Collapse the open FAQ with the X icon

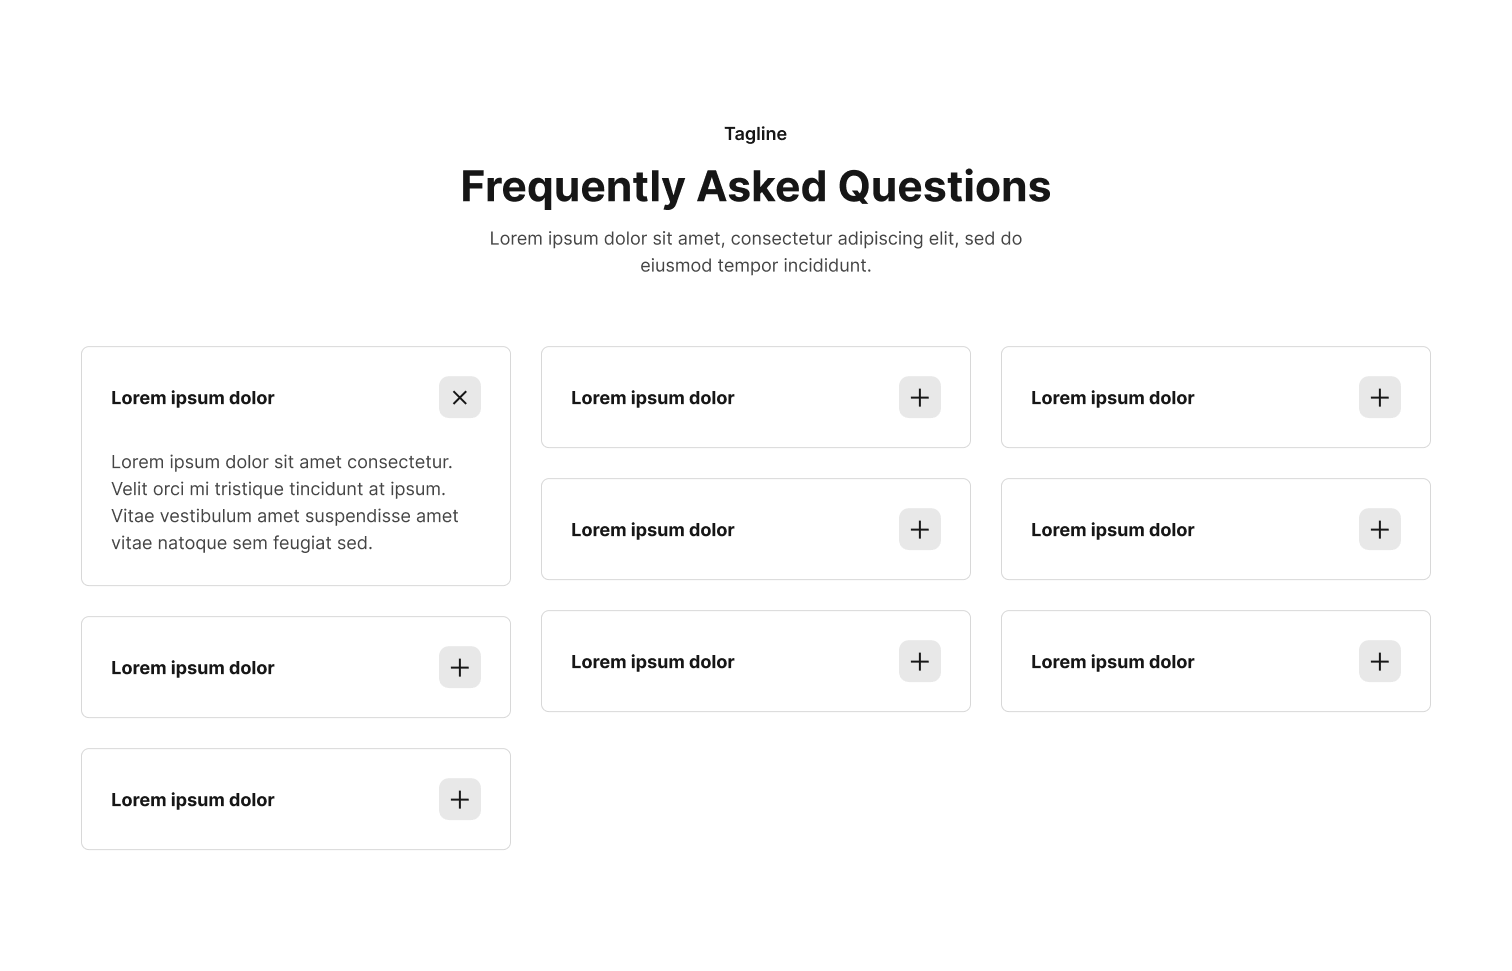pyautogui.click(x=460, y=397)
